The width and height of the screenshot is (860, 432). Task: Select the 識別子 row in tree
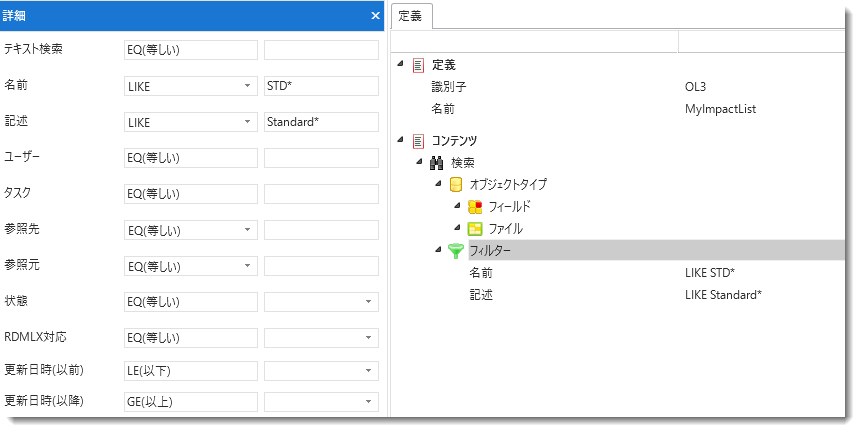tap(448, 87)
